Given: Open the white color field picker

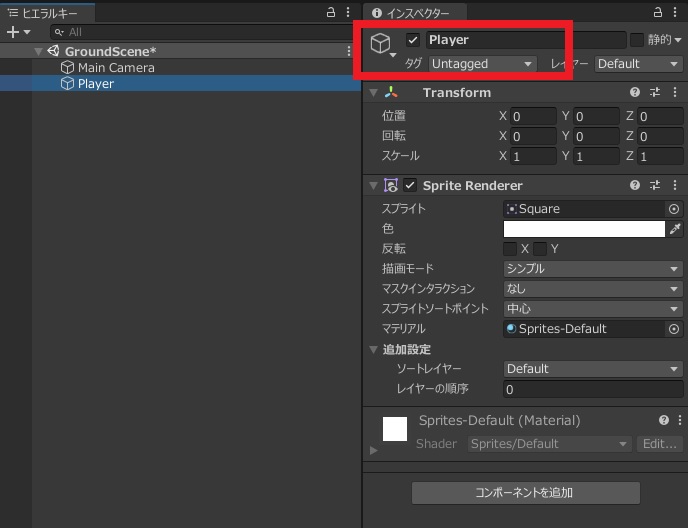Looking at the screenshot, I should [584, 229].
